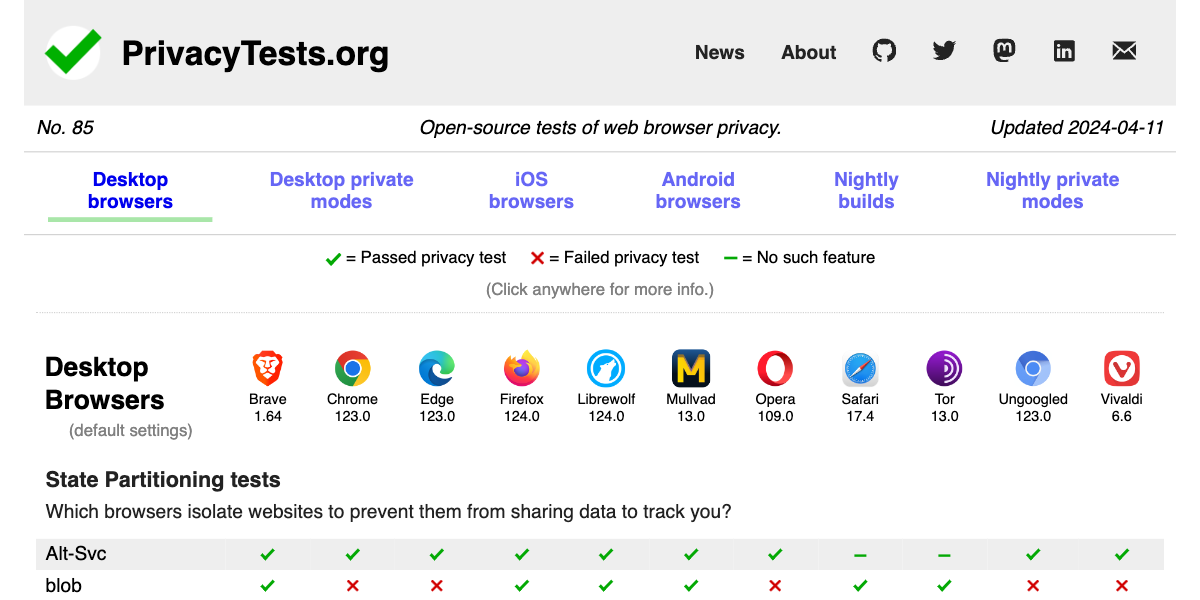
Task: Click the blob row label
Action: 64,586
